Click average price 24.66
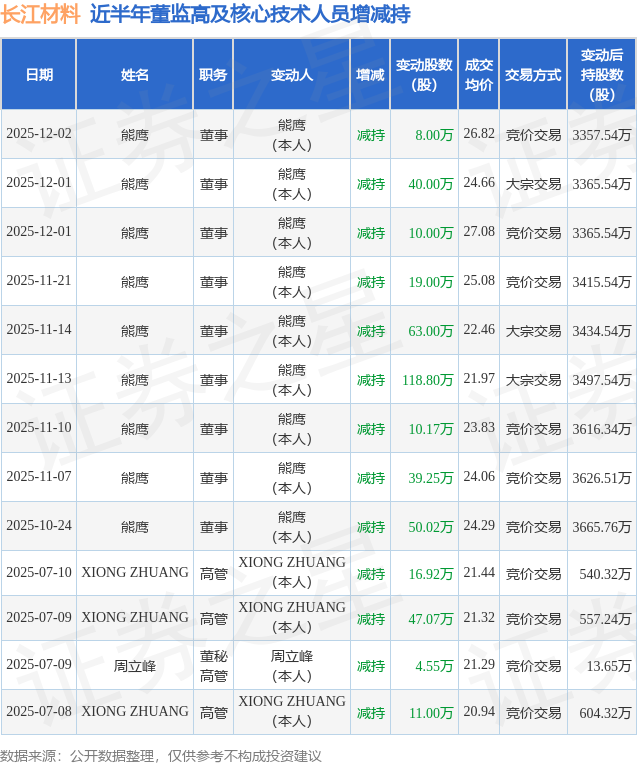 tap(479, 182)
